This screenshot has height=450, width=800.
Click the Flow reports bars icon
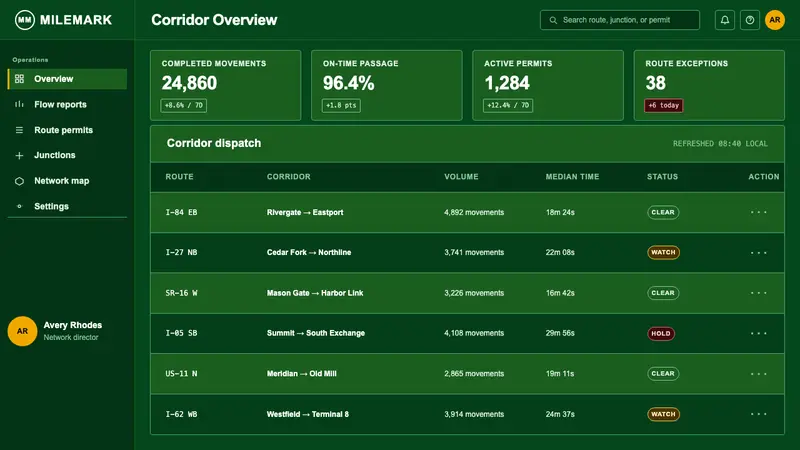point(19,104)
